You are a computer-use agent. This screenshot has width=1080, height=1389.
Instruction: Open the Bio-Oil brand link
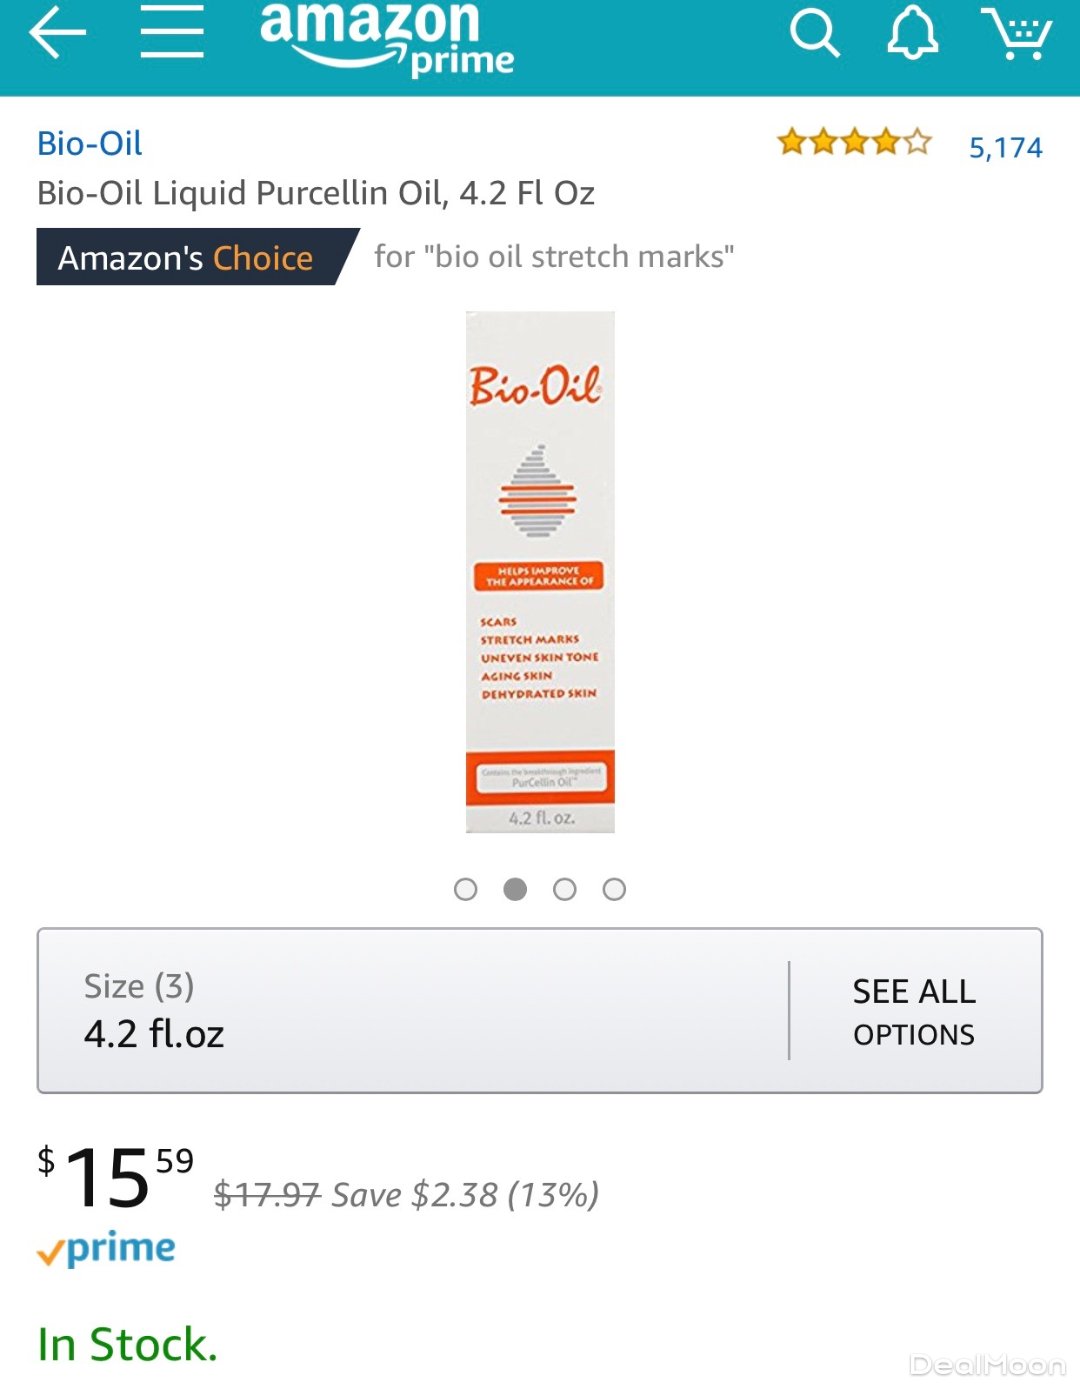click(x=90, y=143)
